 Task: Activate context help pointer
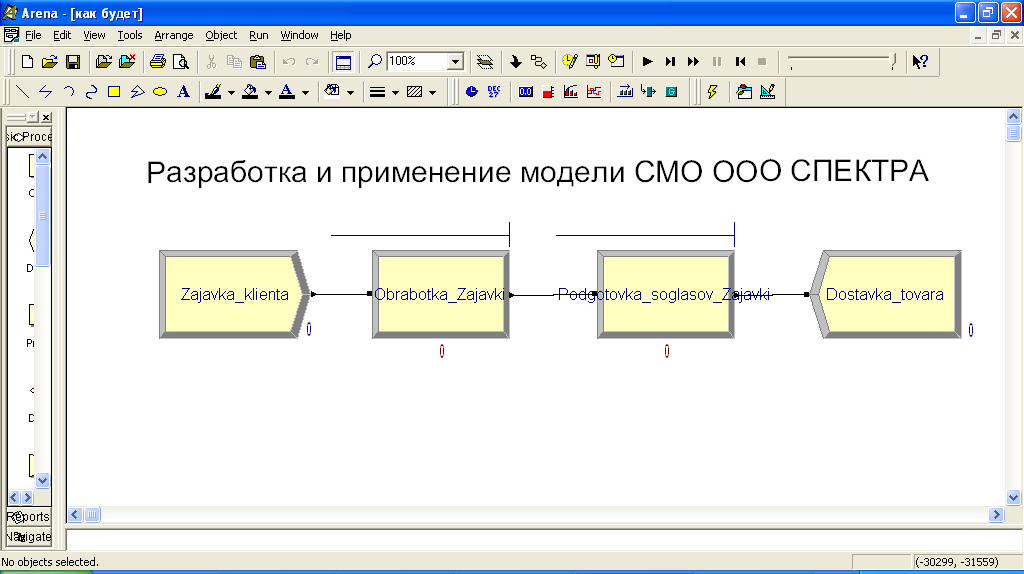(921, 61)
